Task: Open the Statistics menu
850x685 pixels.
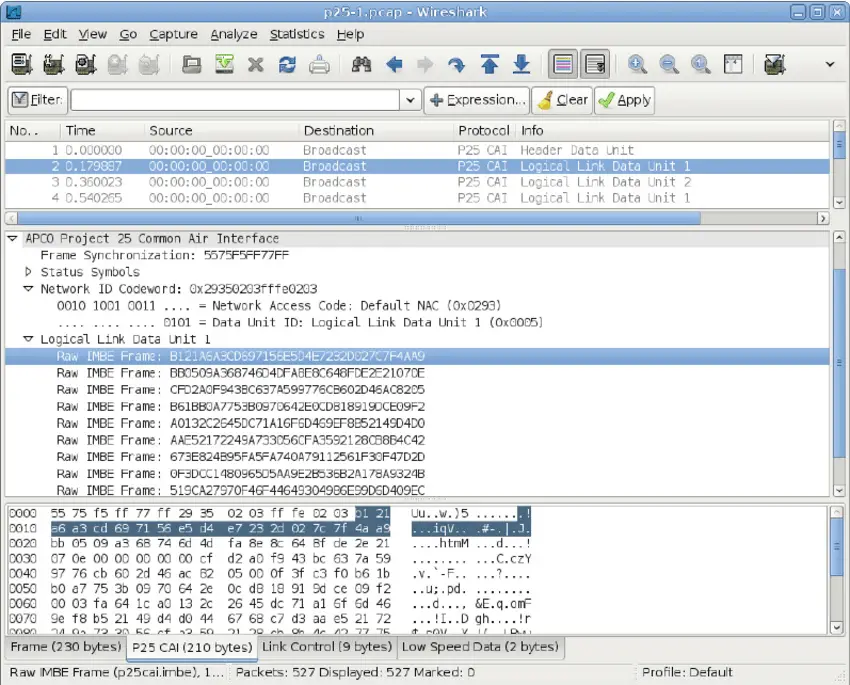Action: point(297,34)
